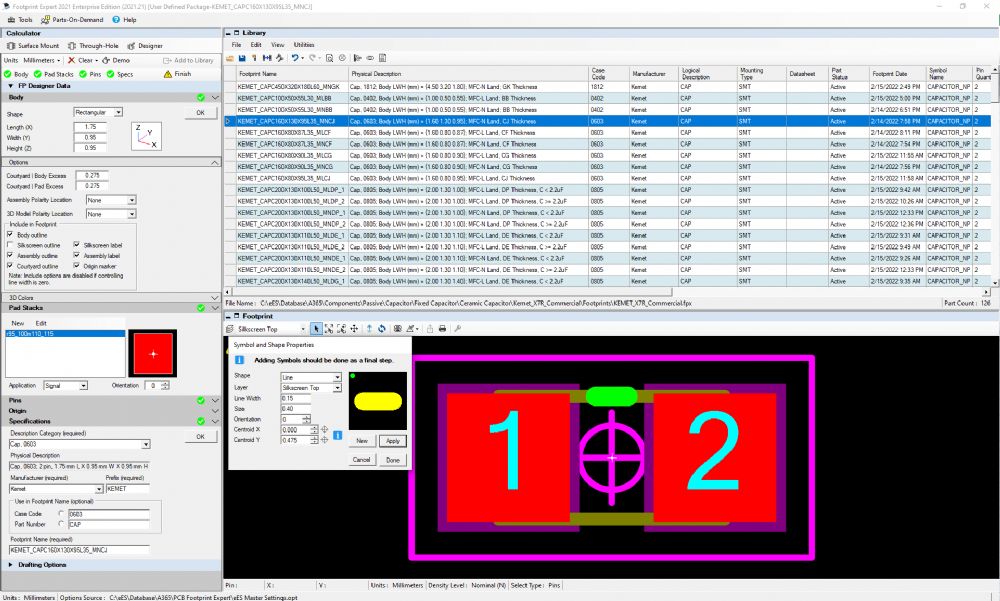
Task: Click the Surface Mount calculator icon
Action: 12,46
